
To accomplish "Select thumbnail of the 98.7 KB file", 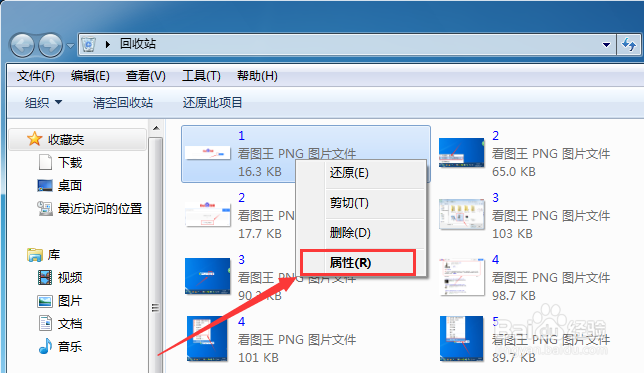I will click(462, 277).
